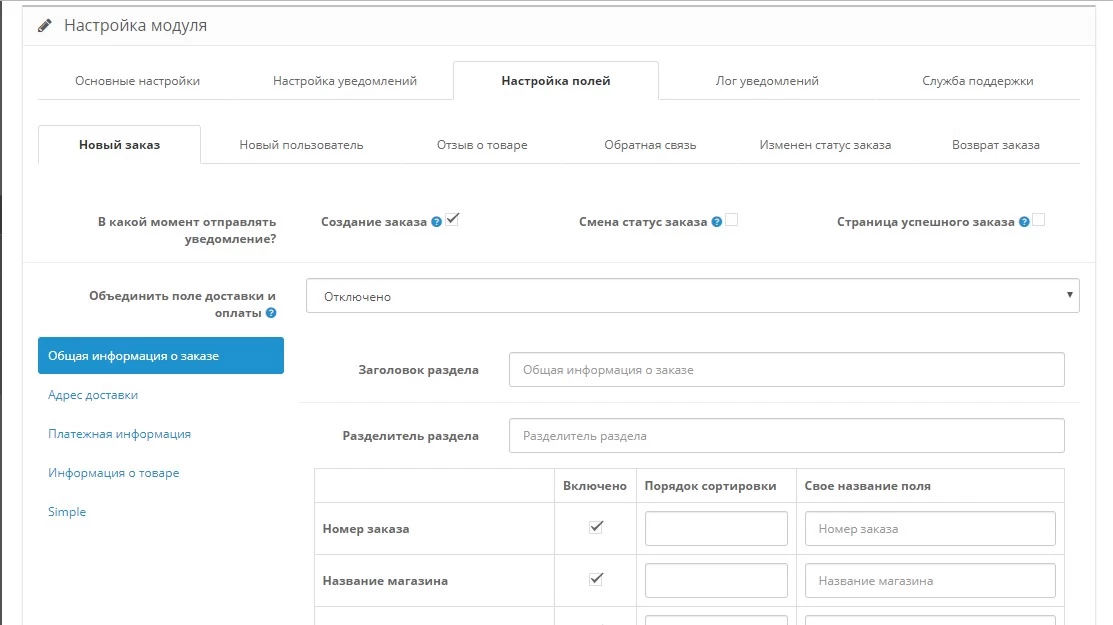Image resolution: width=1113 pixels, height=625 pixels.
Task: Open the Возврат заказа sub-tab
Action: point(996,145)
